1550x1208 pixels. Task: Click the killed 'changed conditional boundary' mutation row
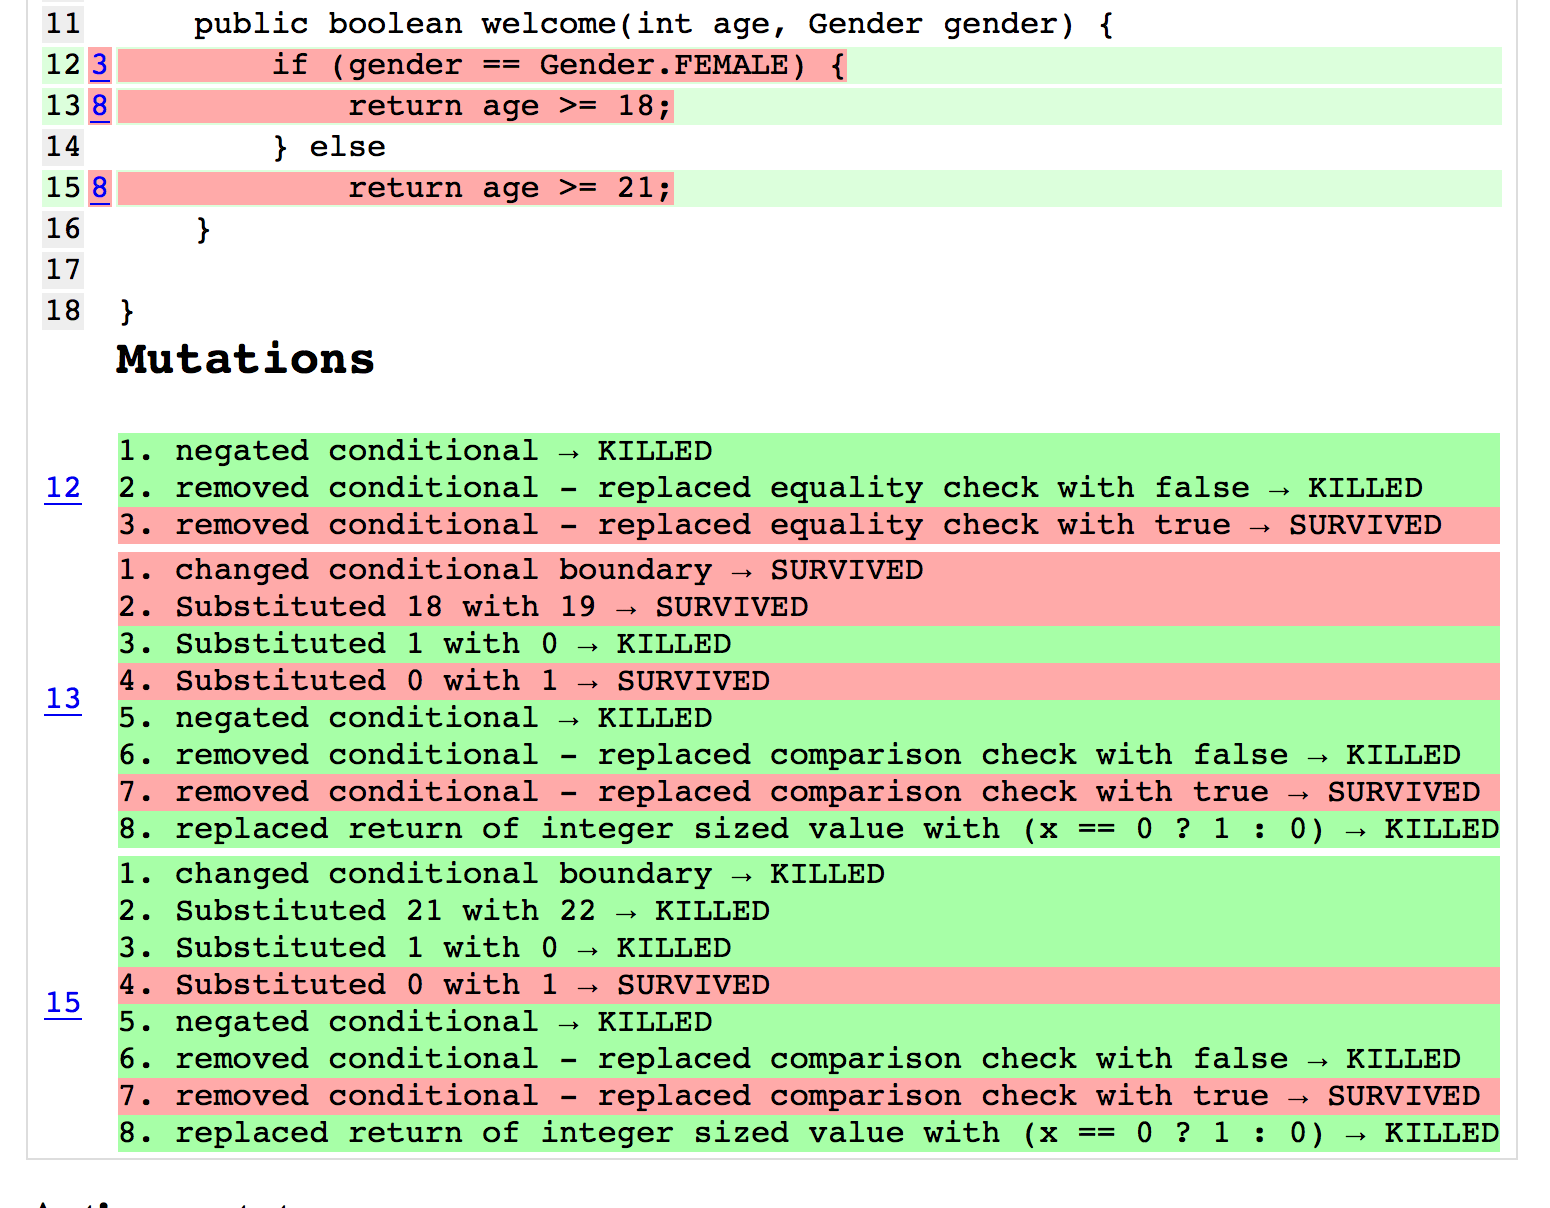point(501,874)
